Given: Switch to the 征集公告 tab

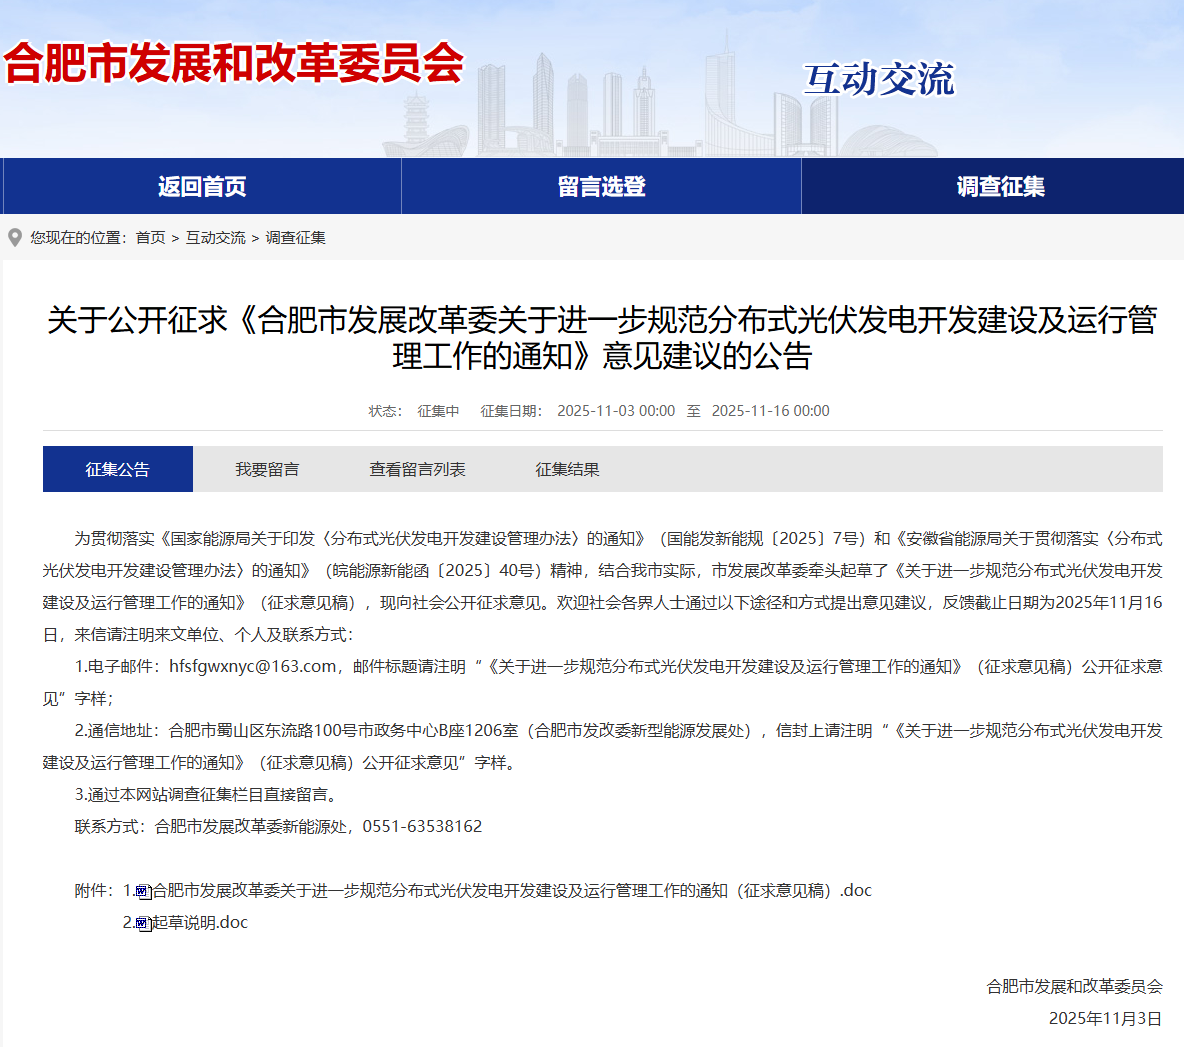Looking at the screenshot, I should [x=118, y=469].
